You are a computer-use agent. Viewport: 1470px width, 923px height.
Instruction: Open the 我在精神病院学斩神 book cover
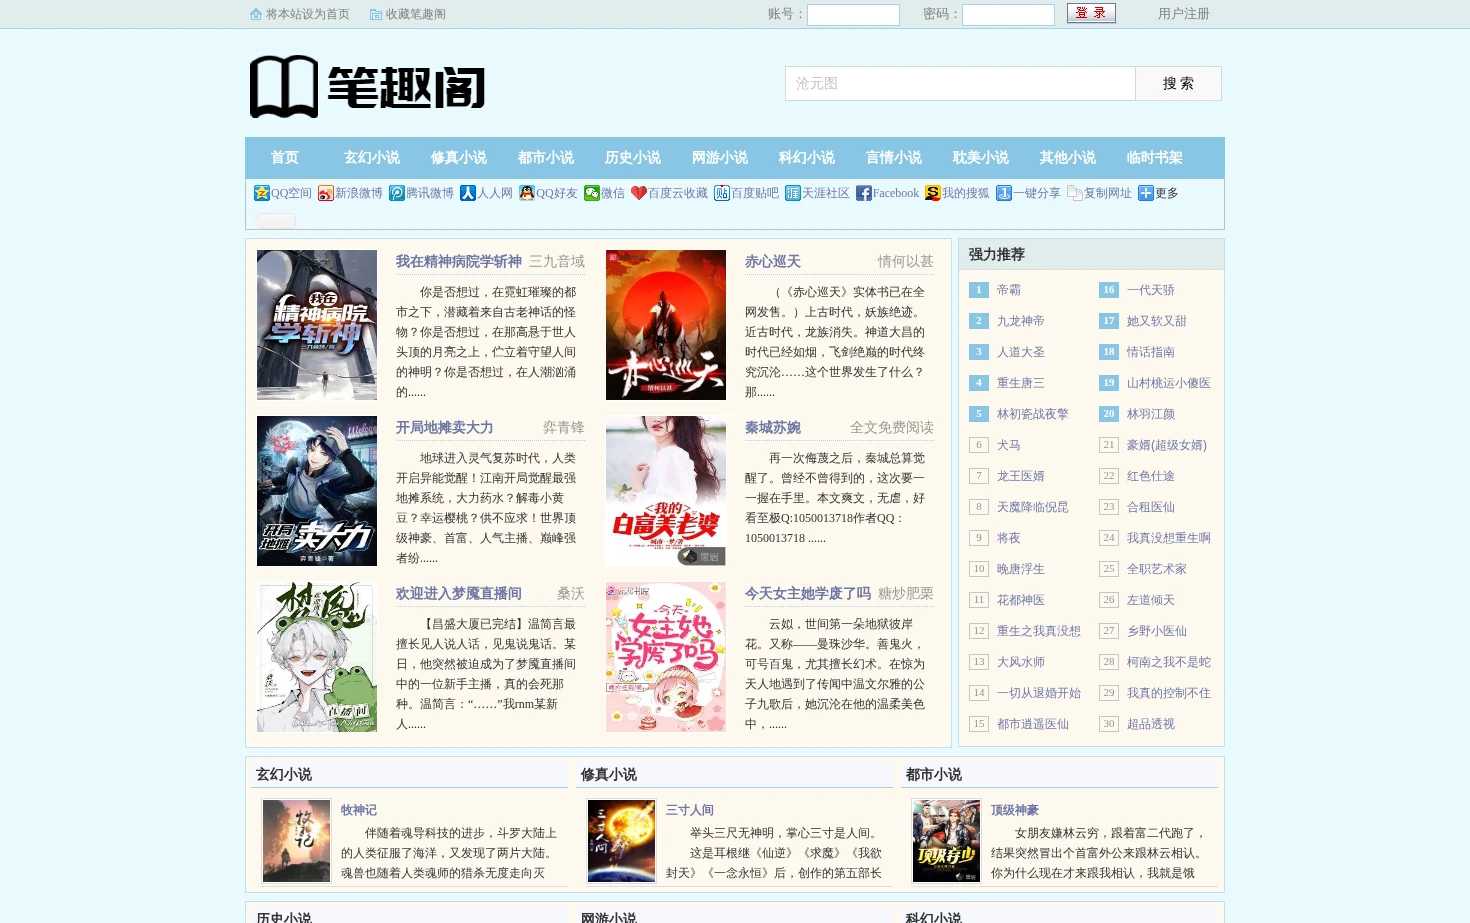(317, 325)
